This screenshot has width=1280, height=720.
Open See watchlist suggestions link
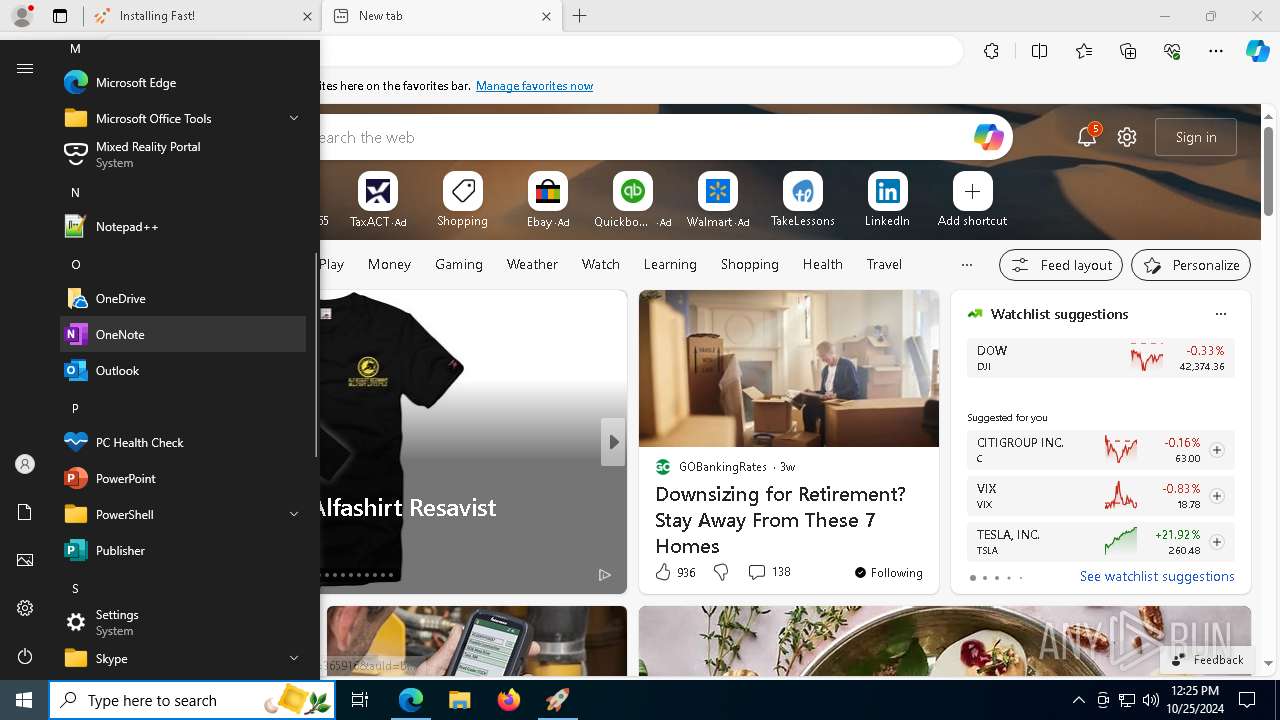pyautogui.click(x=1157, y=576)
